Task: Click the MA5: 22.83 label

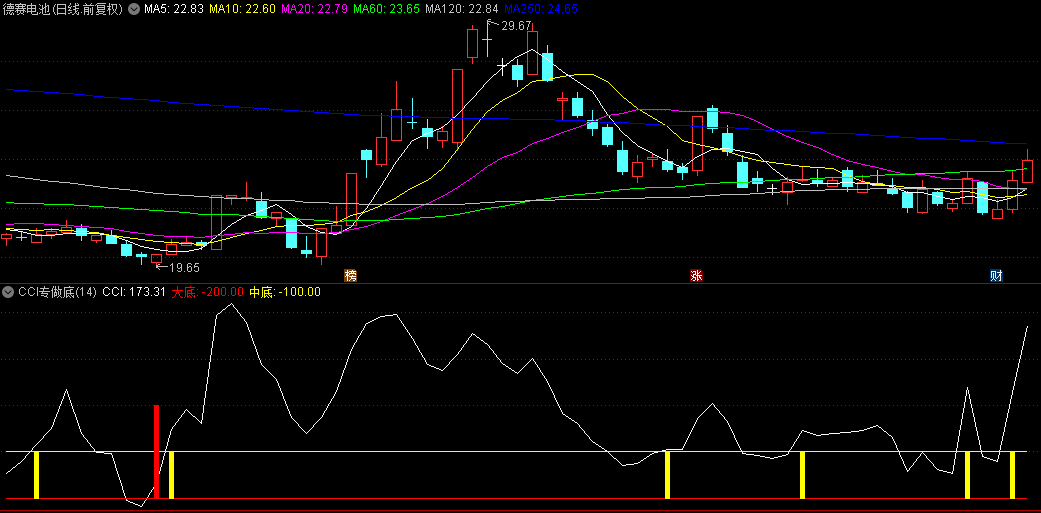Action: point(175,9)
